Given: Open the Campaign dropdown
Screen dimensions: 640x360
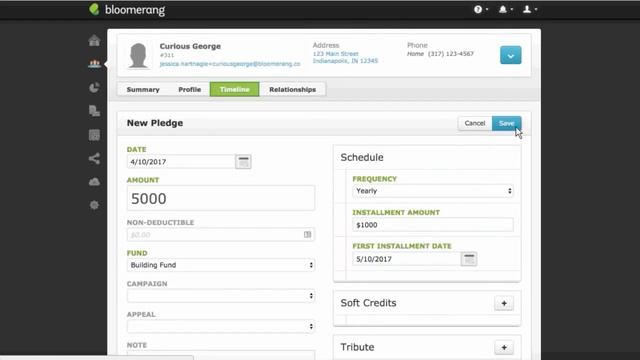Looking at the screenshot, I should point(221,296).
